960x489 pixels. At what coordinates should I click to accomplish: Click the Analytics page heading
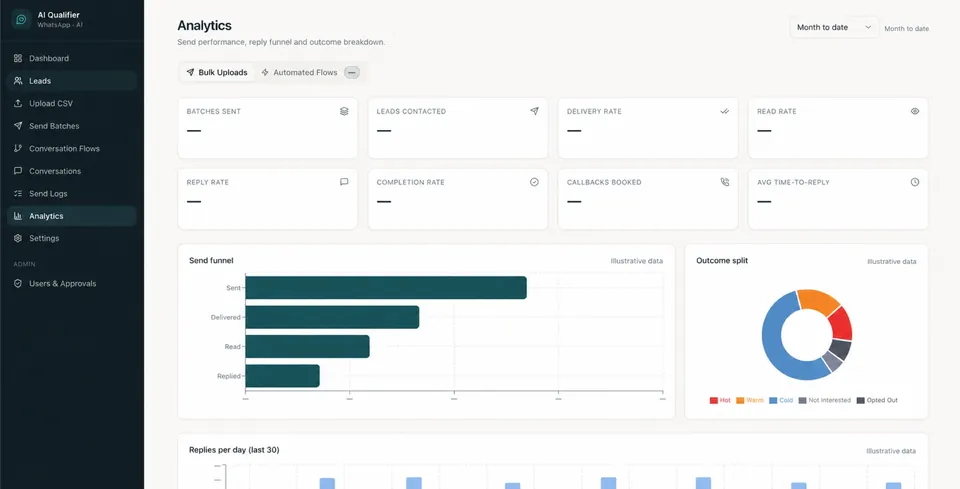coord(204,26)
